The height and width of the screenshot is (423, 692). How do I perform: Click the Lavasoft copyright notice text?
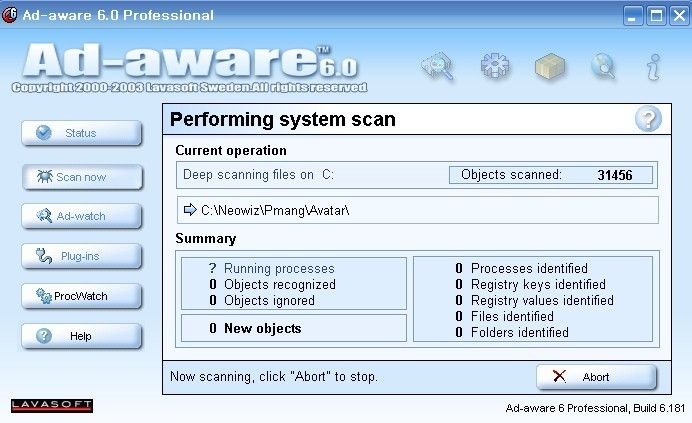click(189, 87)
